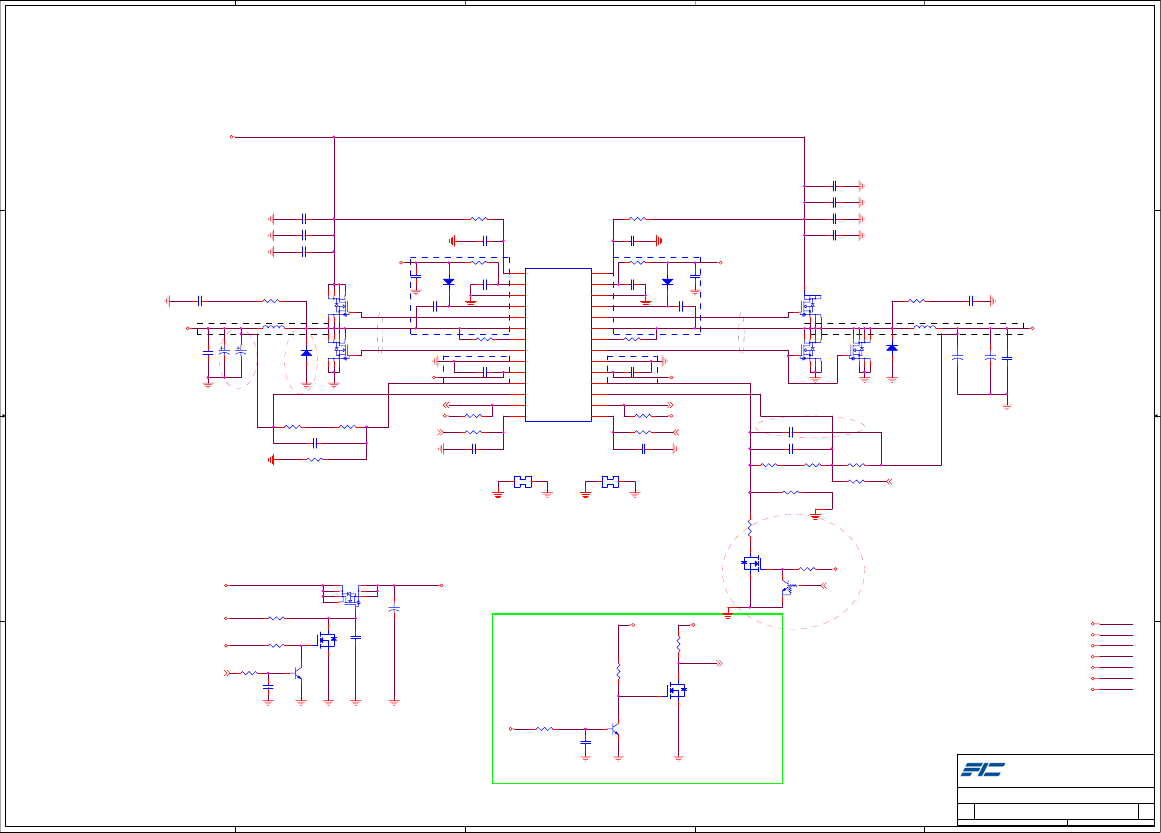Click the left jumper symbol below the IC

click(523, 482)
